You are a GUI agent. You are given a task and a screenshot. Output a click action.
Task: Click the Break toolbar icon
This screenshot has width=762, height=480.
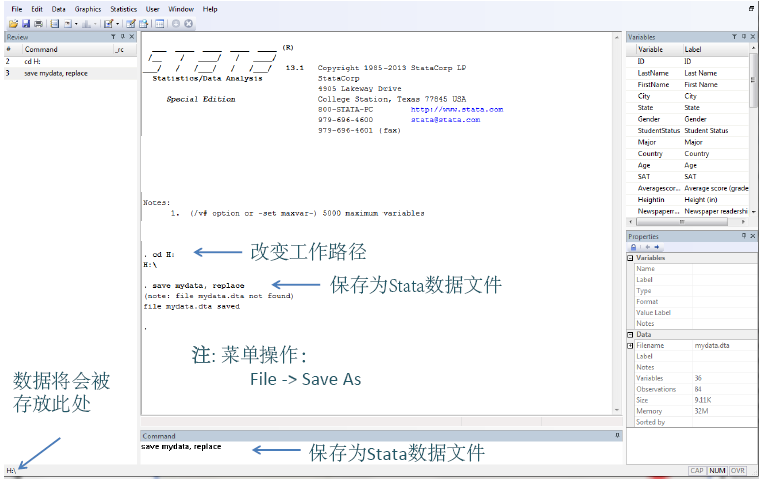(189, 23)
